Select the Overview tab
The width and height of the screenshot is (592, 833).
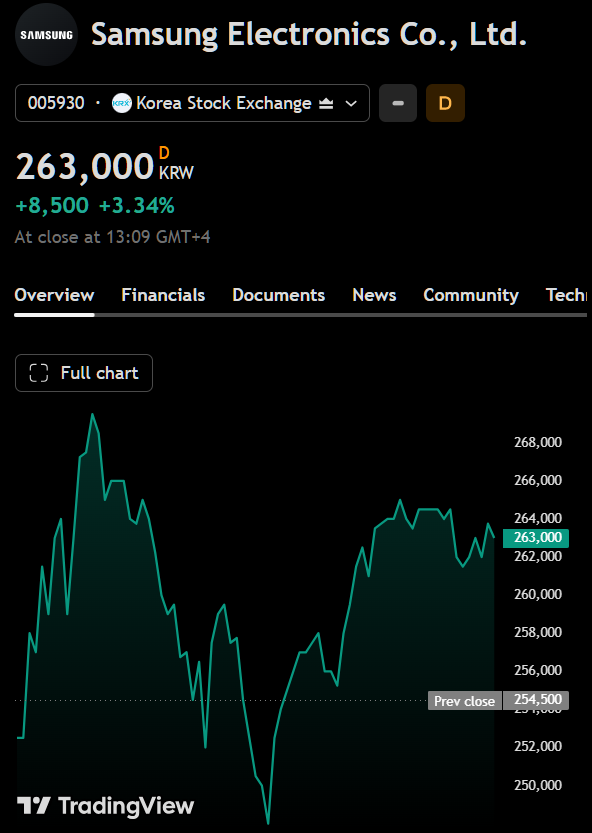[54, 295]
